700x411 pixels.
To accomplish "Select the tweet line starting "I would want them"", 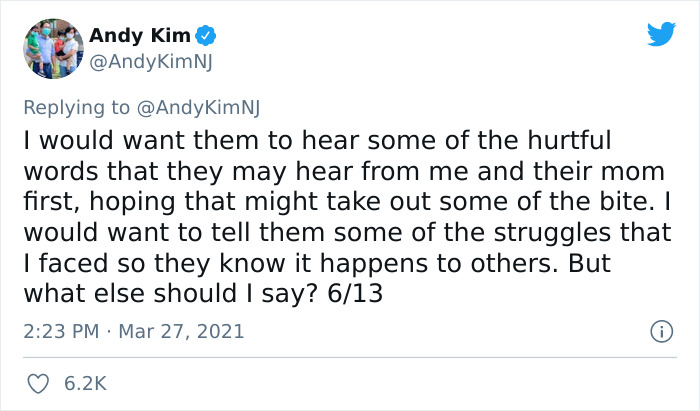I will (317, 140).
